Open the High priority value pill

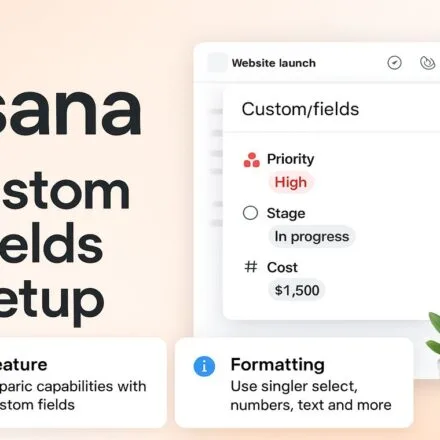pos(291,182)
